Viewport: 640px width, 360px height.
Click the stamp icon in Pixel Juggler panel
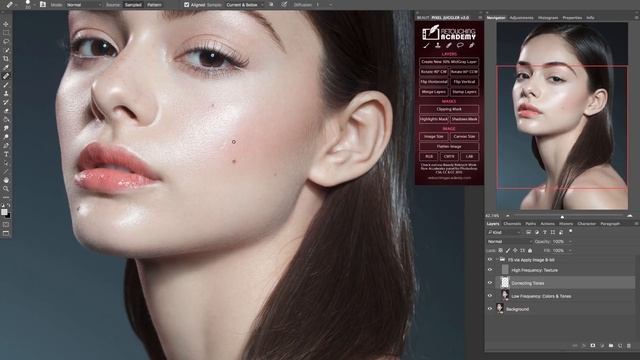438,45
